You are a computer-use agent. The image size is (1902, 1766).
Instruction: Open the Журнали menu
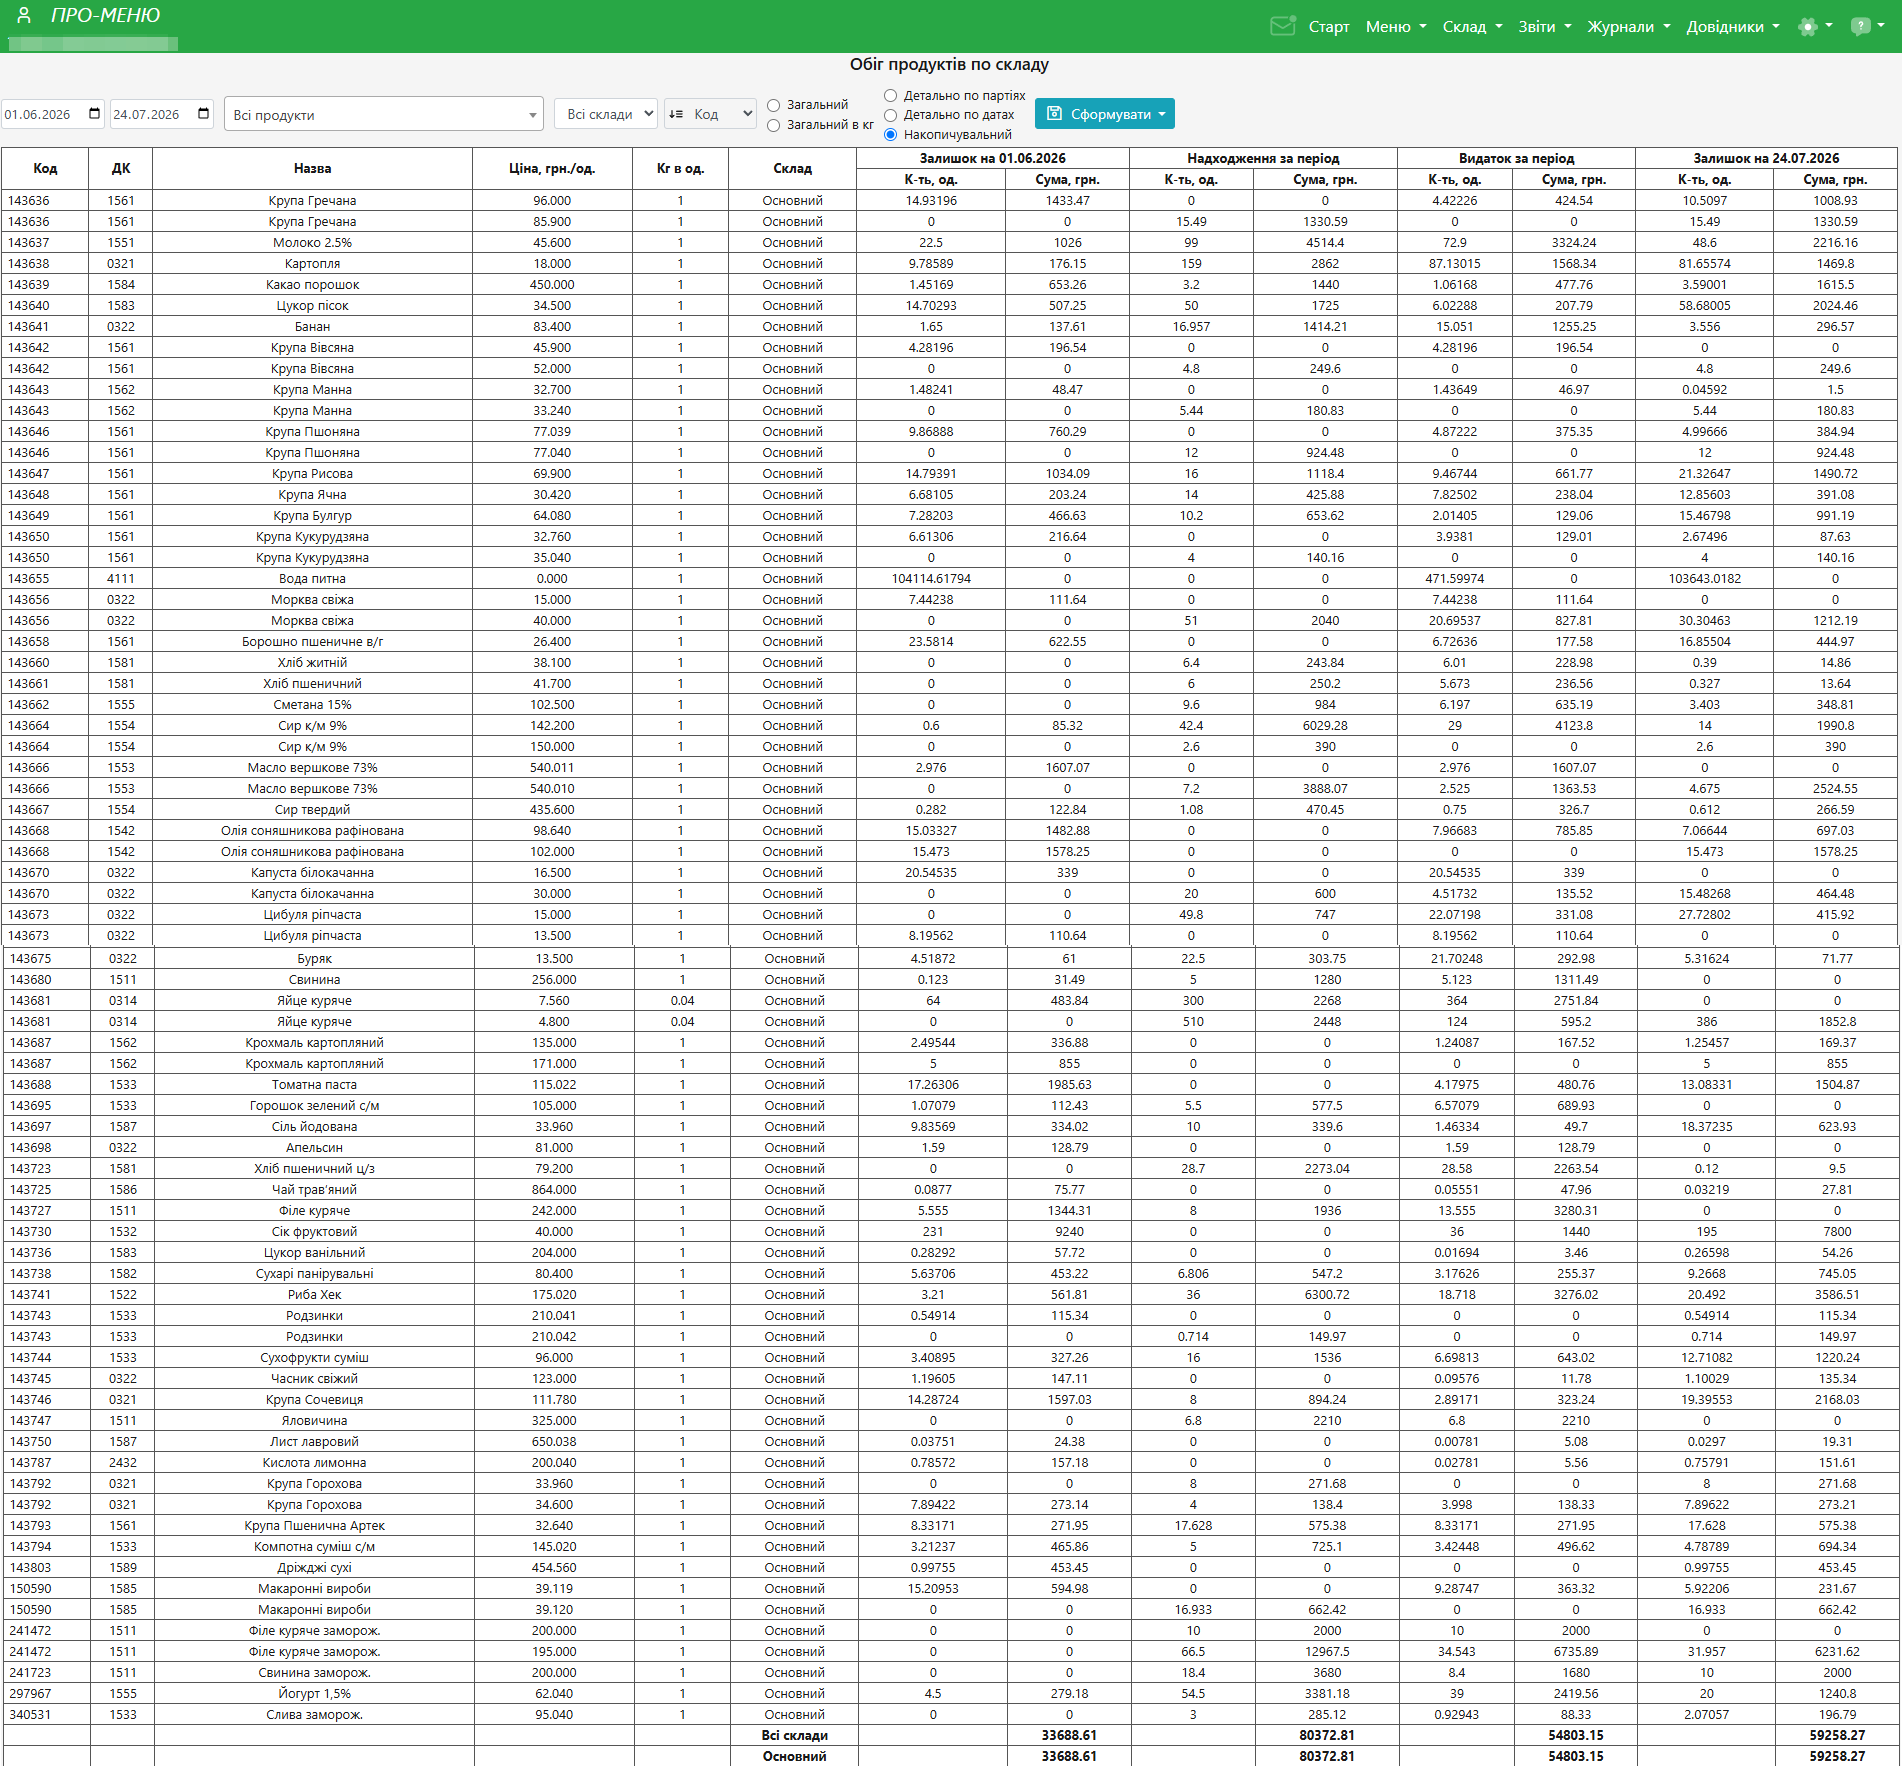[1628, 27]
